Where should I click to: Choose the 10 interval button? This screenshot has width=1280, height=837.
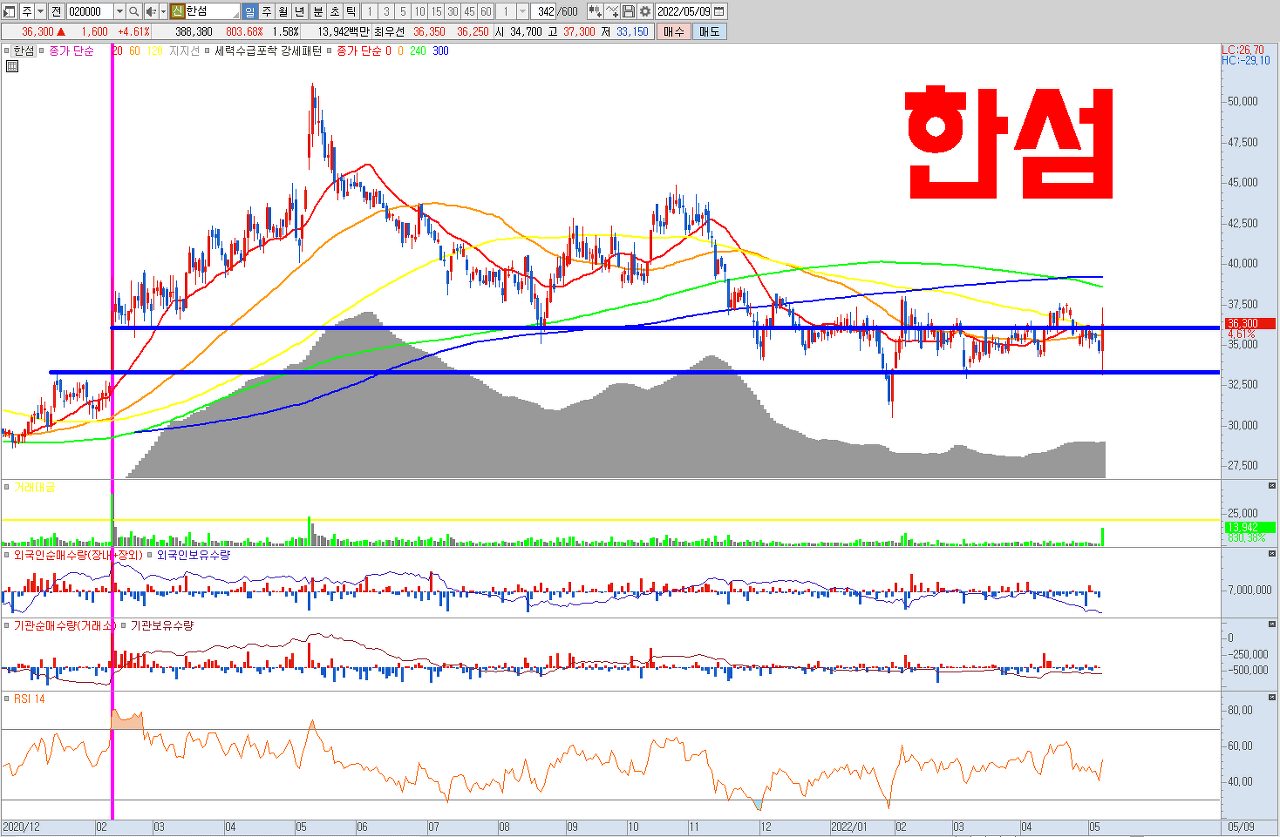pos(419,11)
